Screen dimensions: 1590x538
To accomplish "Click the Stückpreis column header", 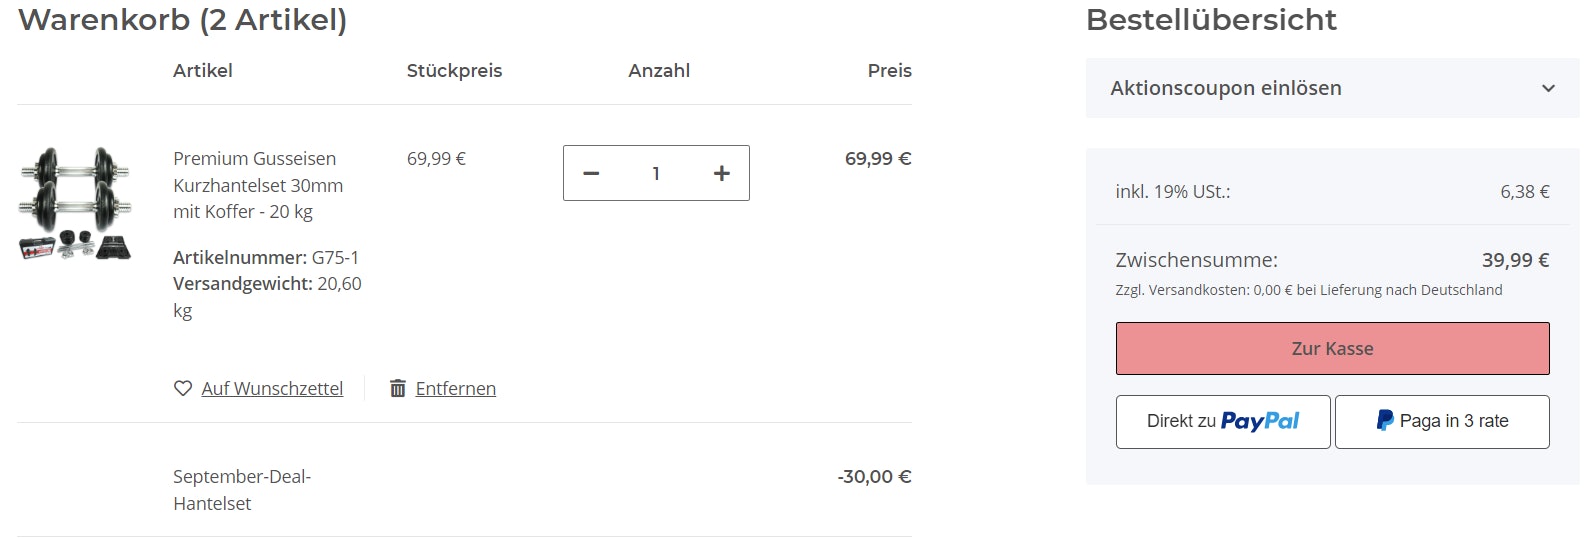I will pos(454,71).
